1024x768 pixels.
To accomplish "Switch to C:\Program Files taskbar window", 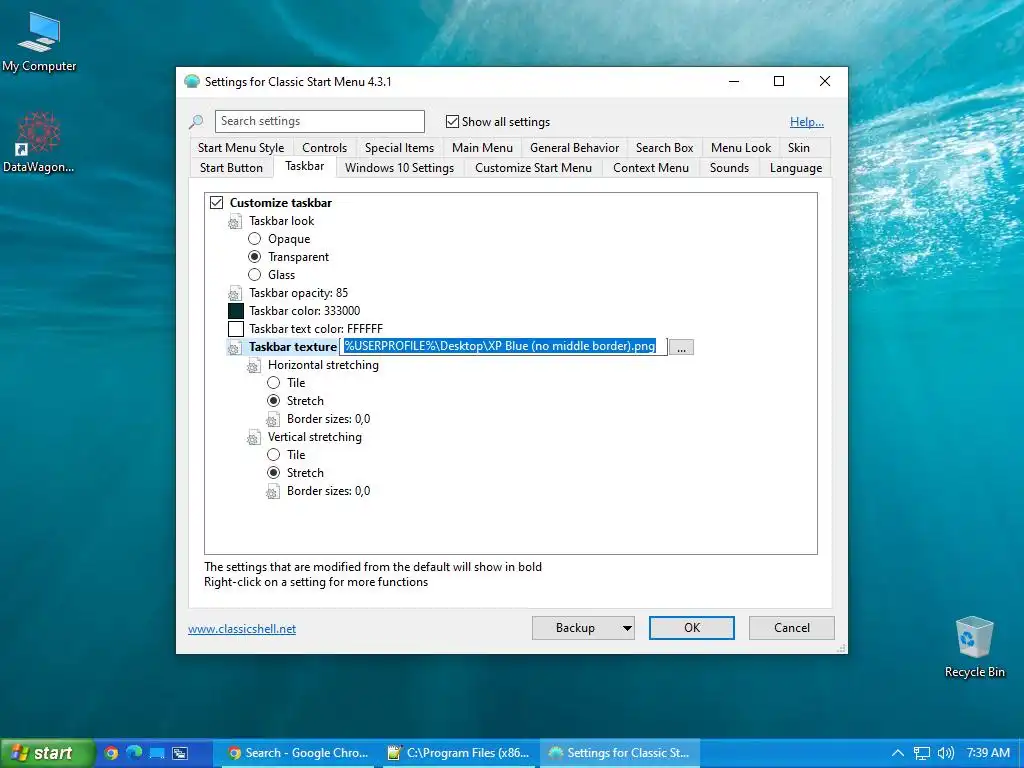I will (459, 753).
